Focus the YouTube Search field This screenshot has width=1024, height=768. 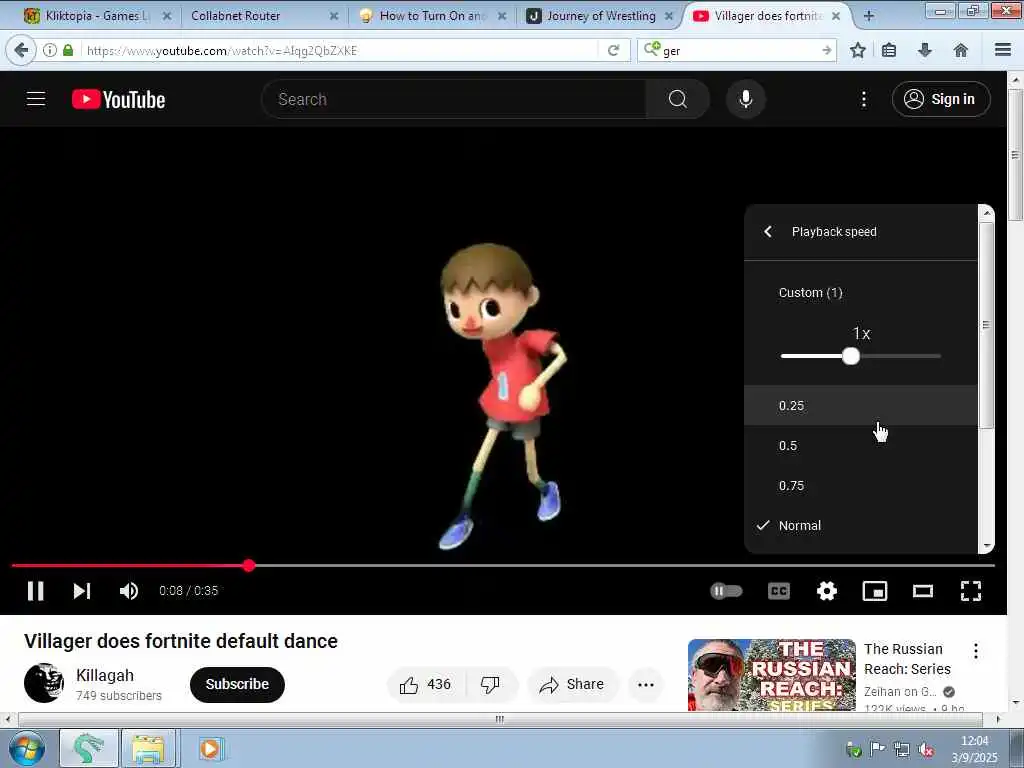tap(454, 99)
